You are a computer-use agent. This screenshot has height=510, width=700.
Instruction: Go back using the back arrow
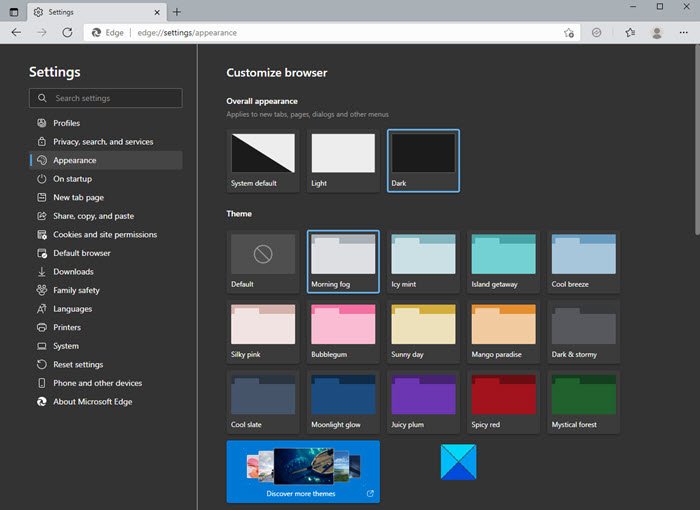(x=16, y=32)
